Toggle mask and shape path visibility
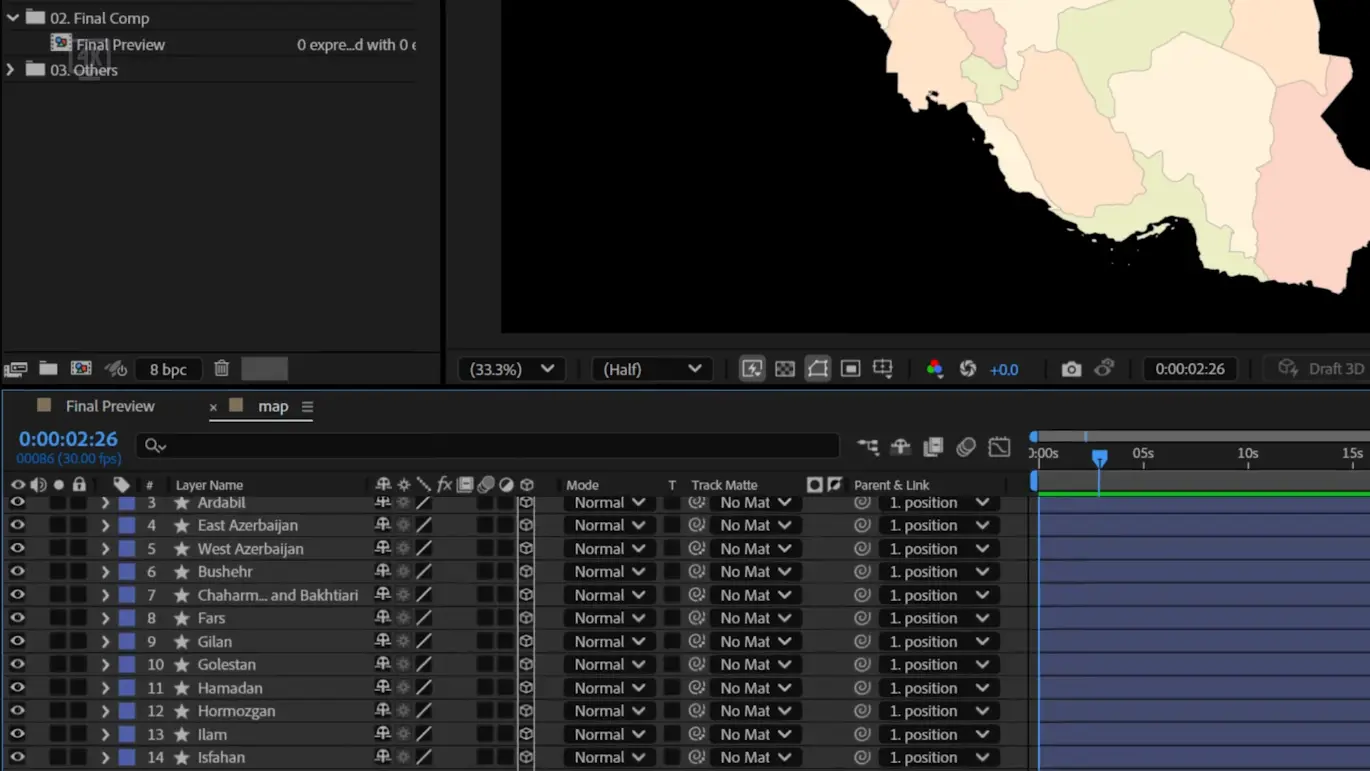The width and height of the screenshot is (1370, 771). (x=818, y=369)
